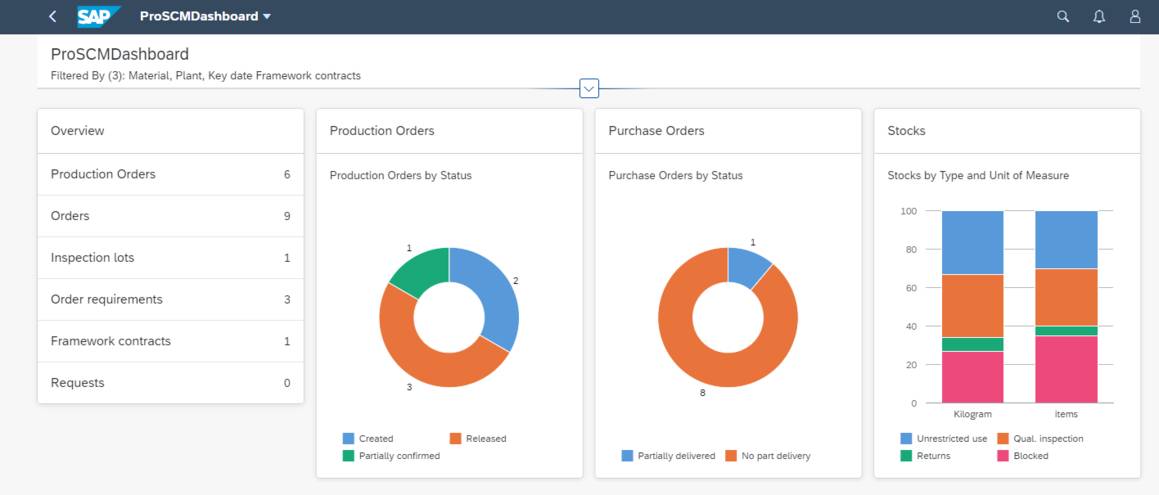1159x495 pixels.
Task: Click Returns green legend square
Action: pos(906,456)
